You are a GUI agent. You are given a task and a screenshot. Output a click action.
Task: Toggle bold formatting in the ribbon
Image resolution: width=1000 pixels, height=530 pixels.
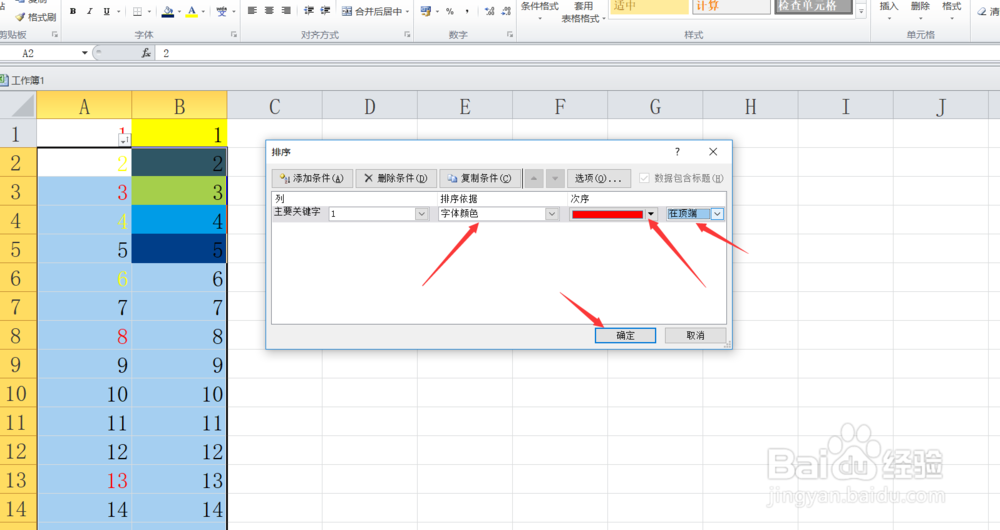click(73, 11)
